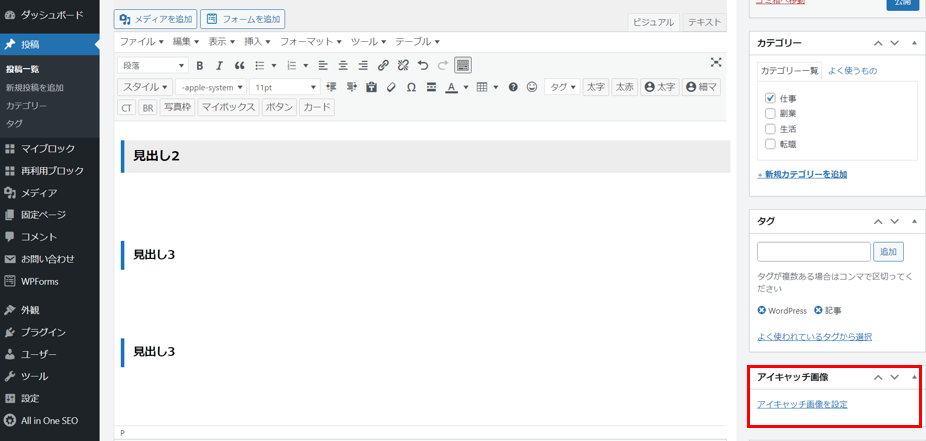Uncheck the 仕事 category
Image resolution: width=926 pixels, height=441 pixels.
[x=770, y=99]
